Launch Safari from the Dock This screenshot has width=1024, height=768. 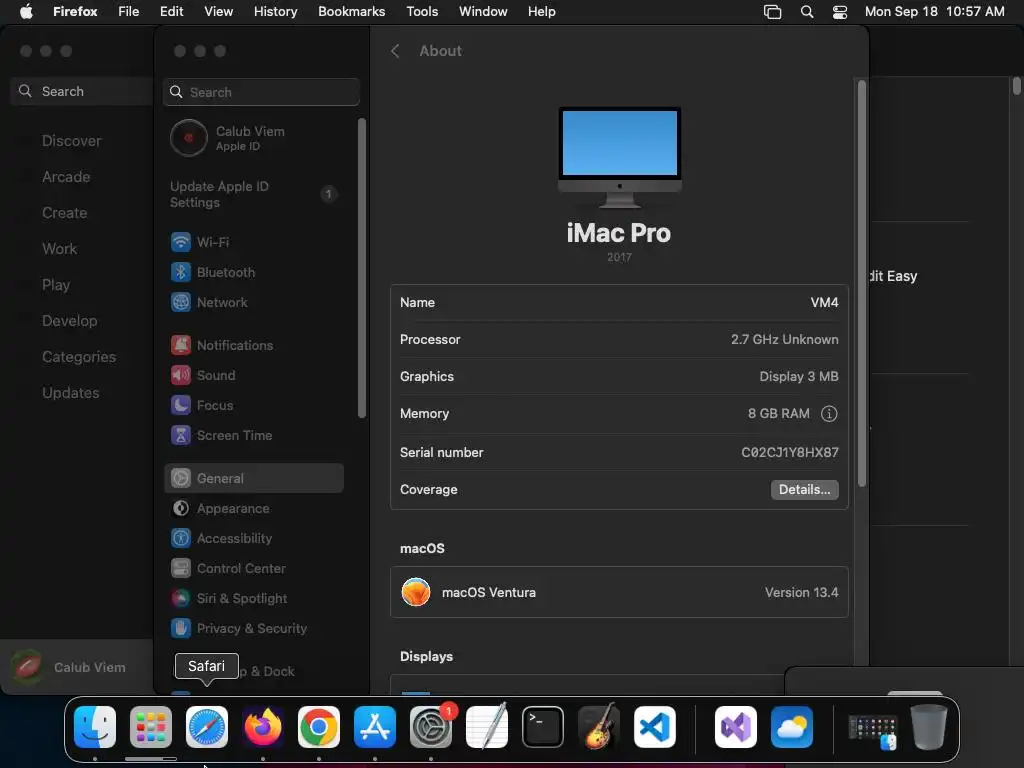point(207,727)
